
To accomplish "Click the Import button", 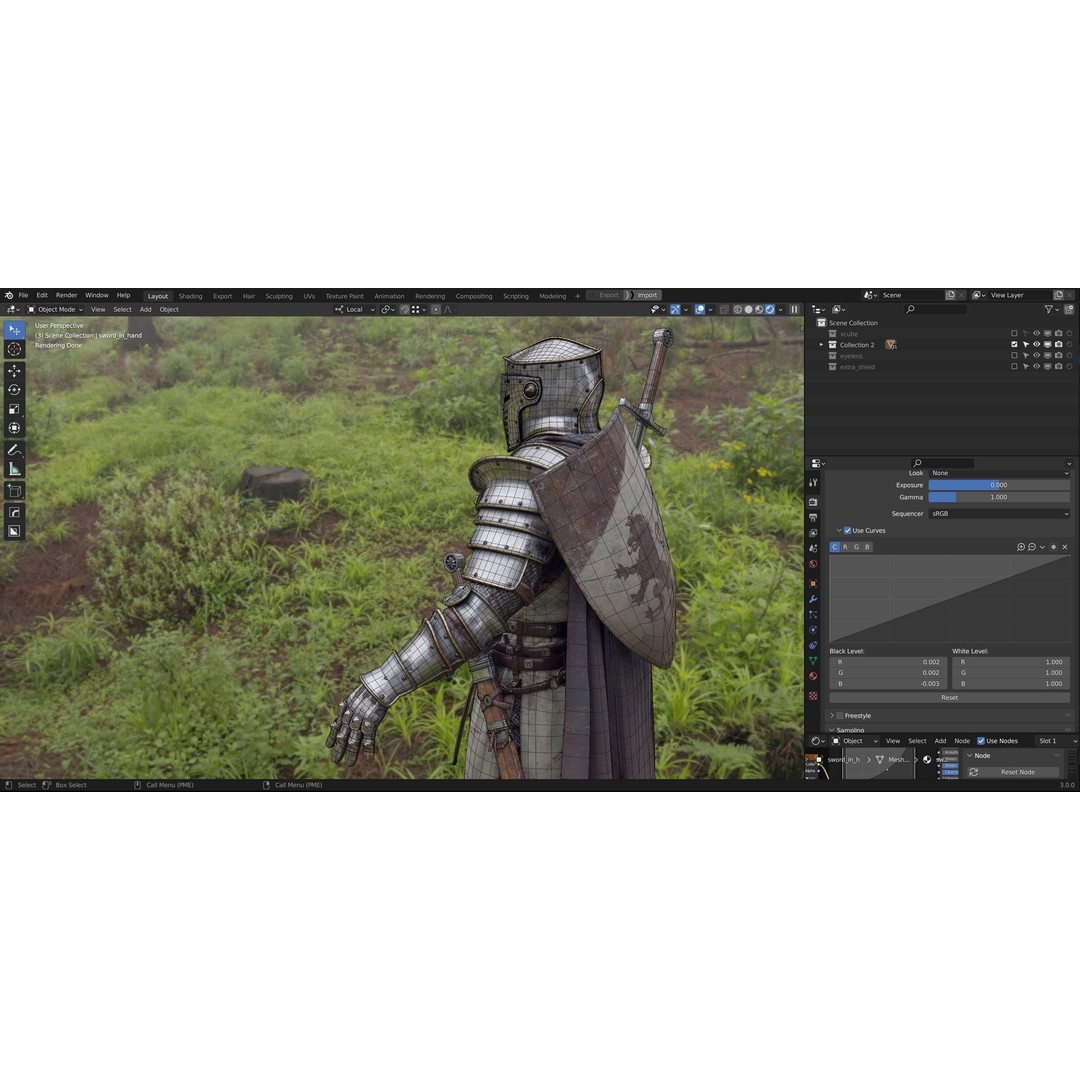I will pos(647,295).
